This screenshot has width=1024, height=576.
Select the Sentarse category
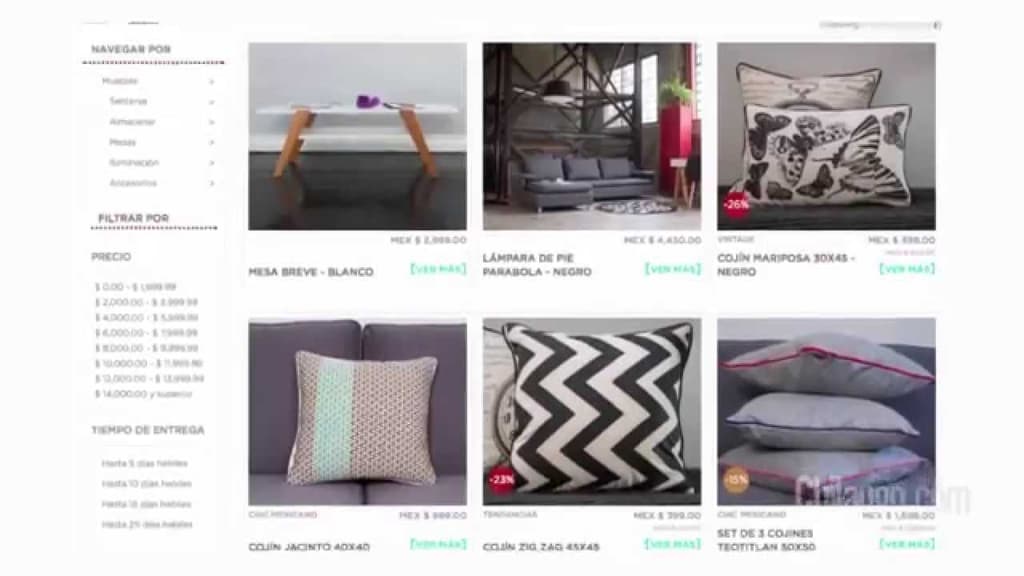[128, 101]
